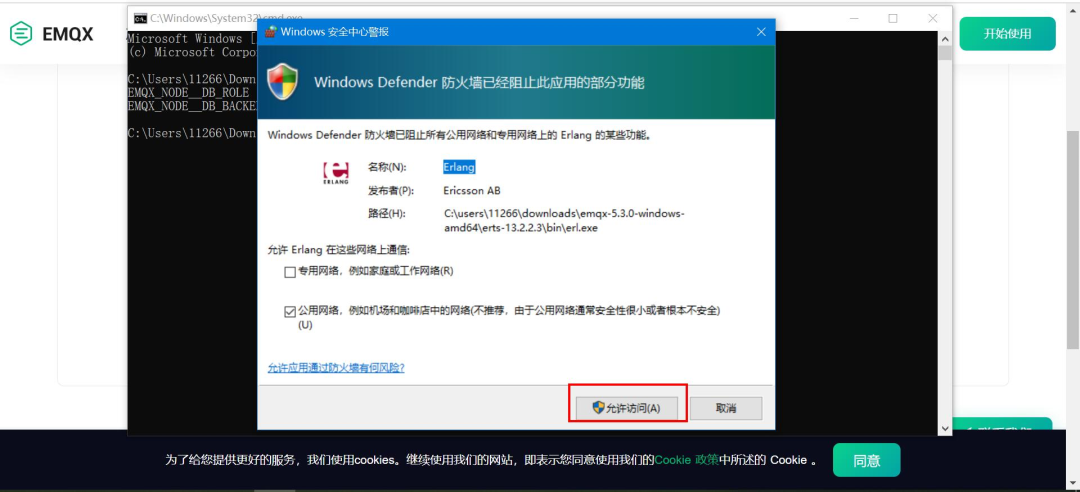Viewport: 1080px width, 492px height.
Task: Agree to cookies with 同意 button
Action: [866, 460]
